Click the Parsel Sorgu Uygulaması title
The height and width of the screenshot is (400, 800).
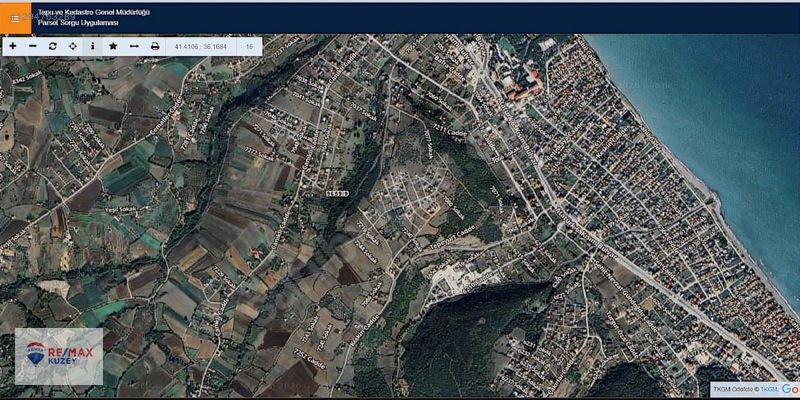click(x=78, y=23)
